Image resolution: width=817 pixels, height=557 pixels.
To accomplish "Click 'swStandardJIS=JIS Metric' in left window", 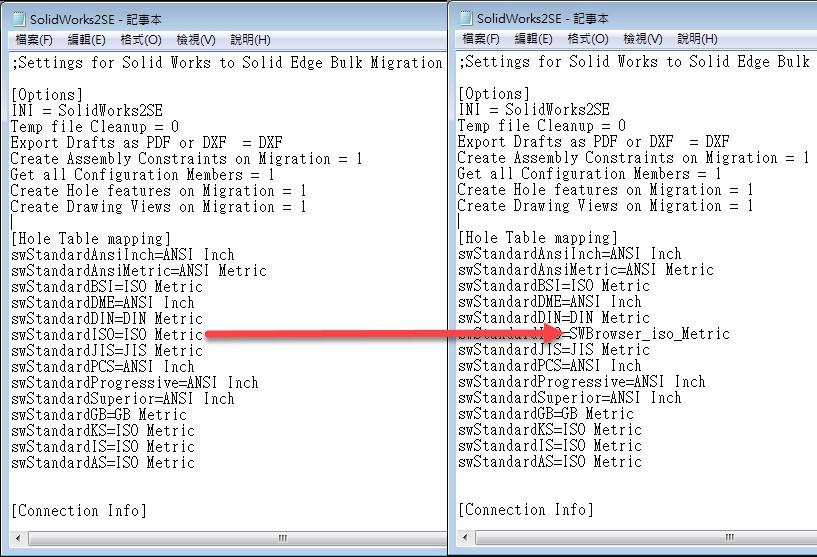I will [107, 351].
